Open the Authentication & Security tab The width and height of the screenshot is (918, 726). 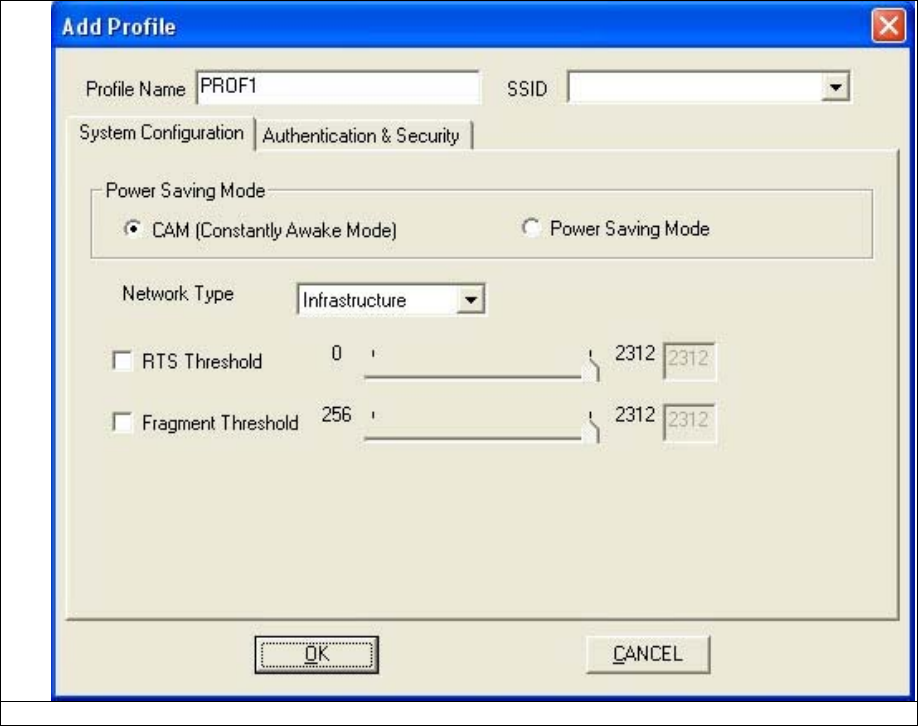click(362, 136)
